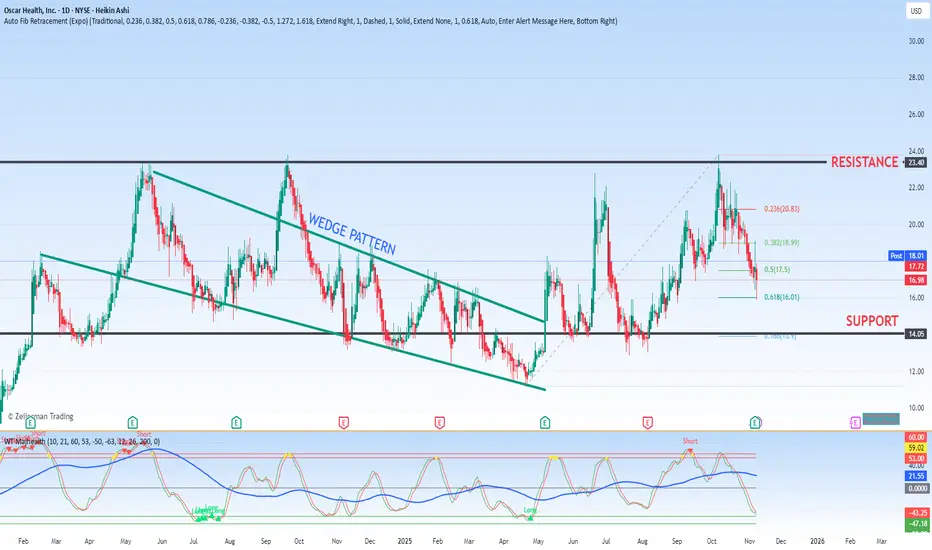This screenshot has height=550, width=932.
Task: Click the Oscar Health symbol title
Action: coord(67,10)
